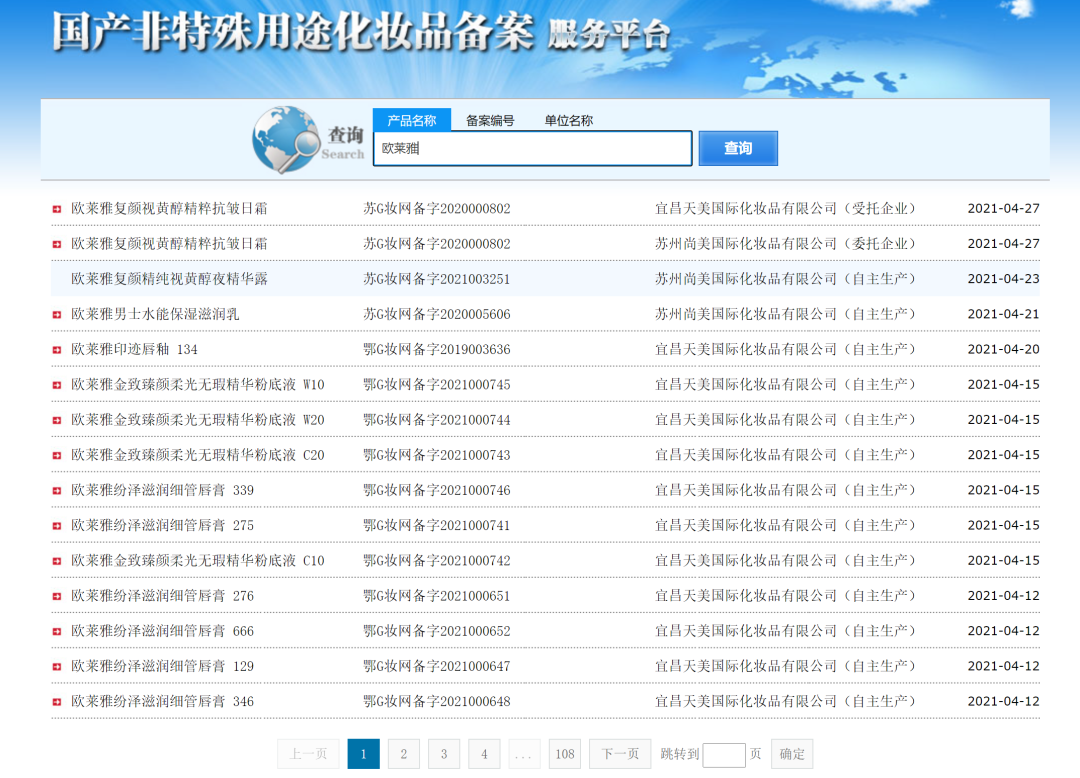The image size is (1080, 778).
Task: Open 欧莱雅纷泽滋润细管唇膏 346
Action: (x=163, y=702)
